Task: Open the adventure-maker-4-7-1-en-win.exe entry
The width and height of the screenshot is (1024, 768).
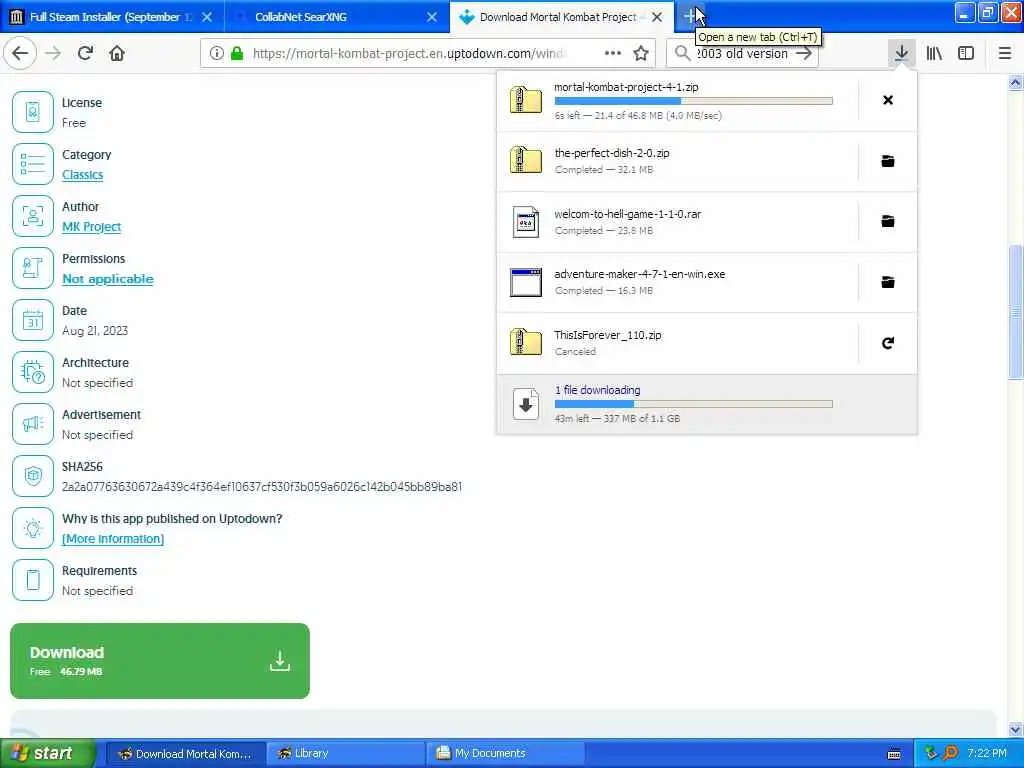Action: [x=678, y=282]
